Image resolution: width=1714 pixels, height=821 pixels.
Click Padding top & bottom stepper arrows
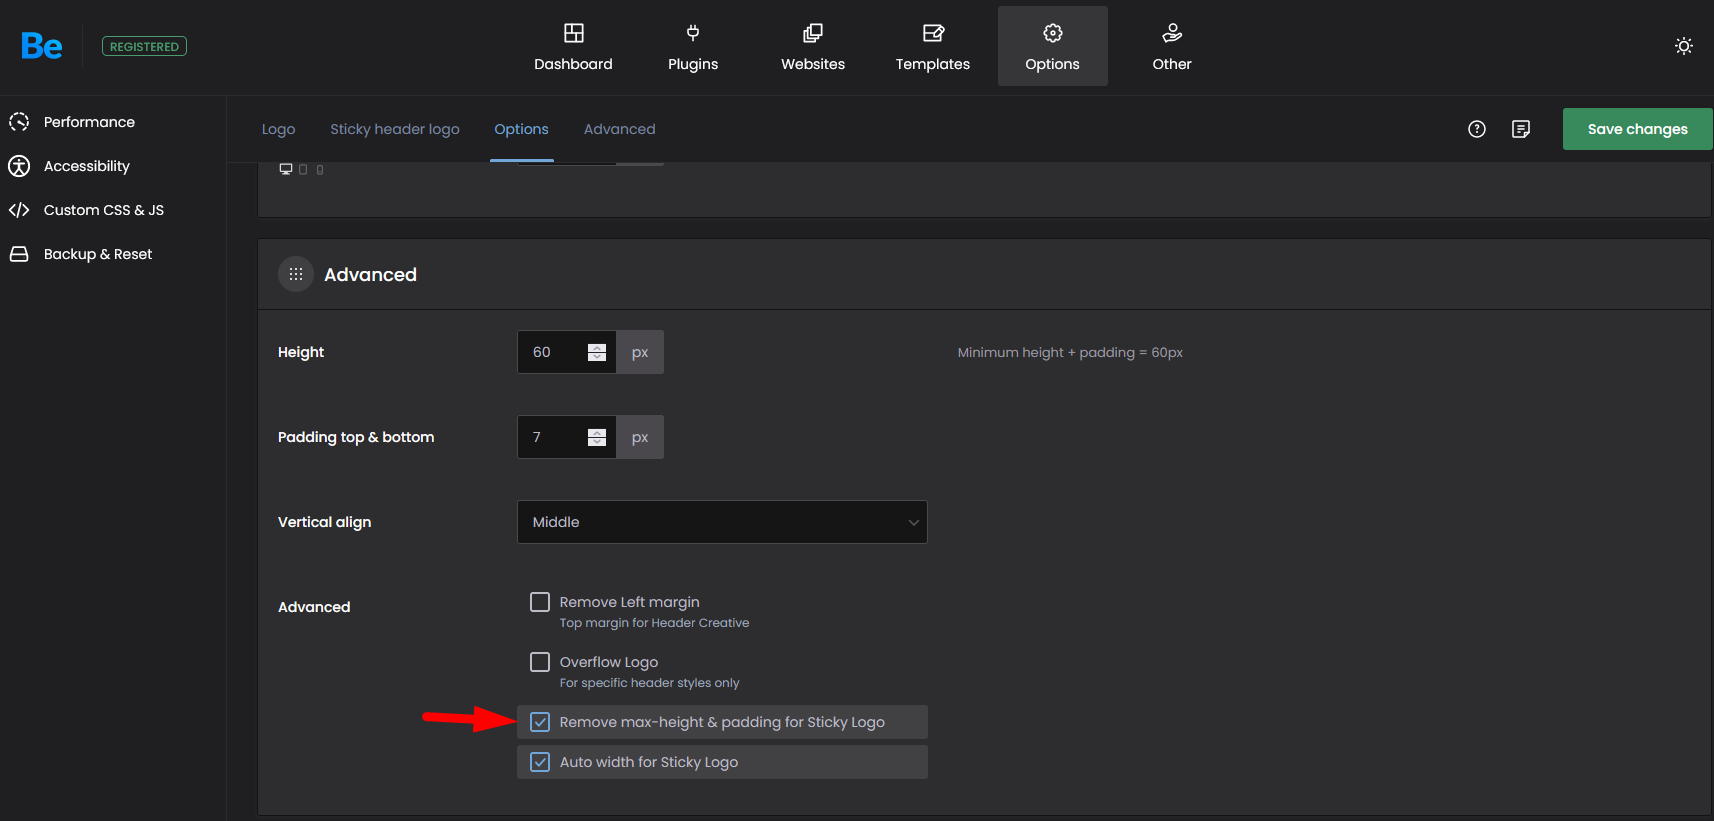pyautogui.click(x=597, y=437)
